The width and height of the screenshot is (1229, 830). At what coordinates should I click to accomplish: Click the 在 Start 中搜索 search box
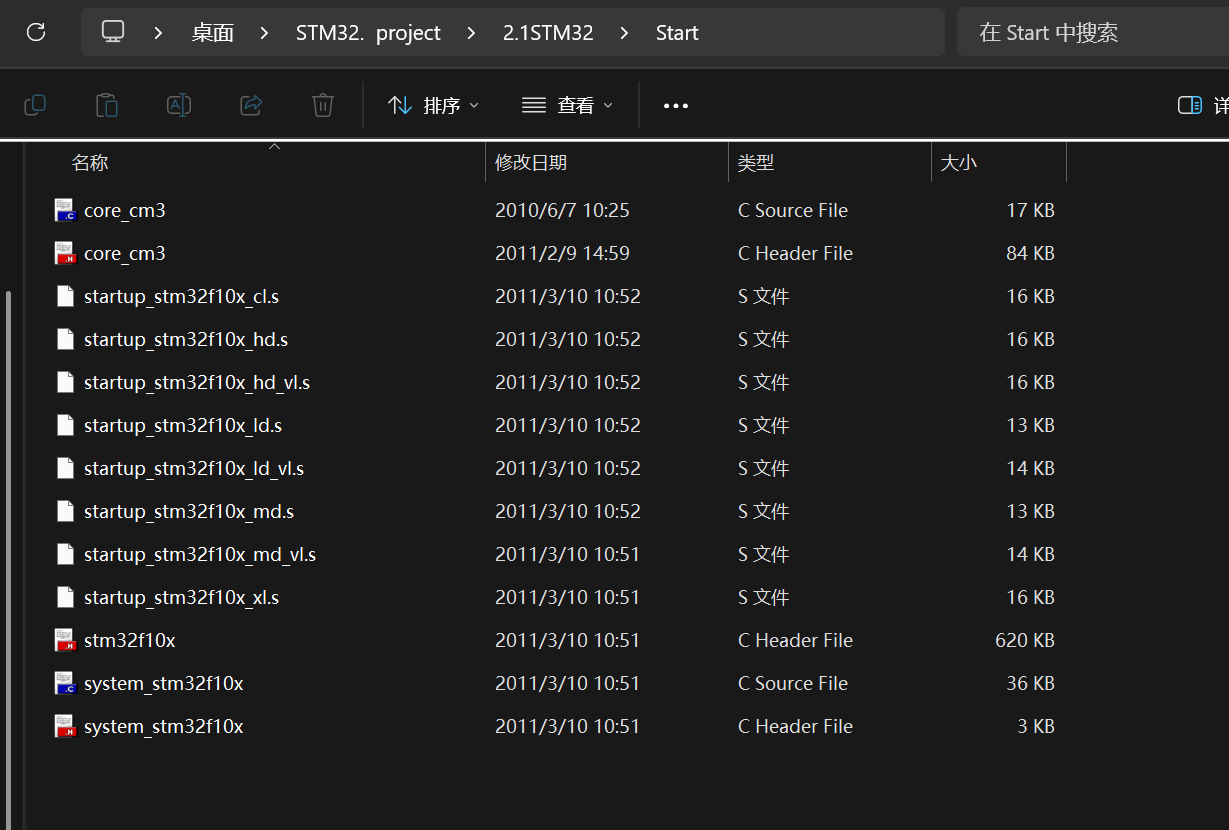click(1093, 33)
